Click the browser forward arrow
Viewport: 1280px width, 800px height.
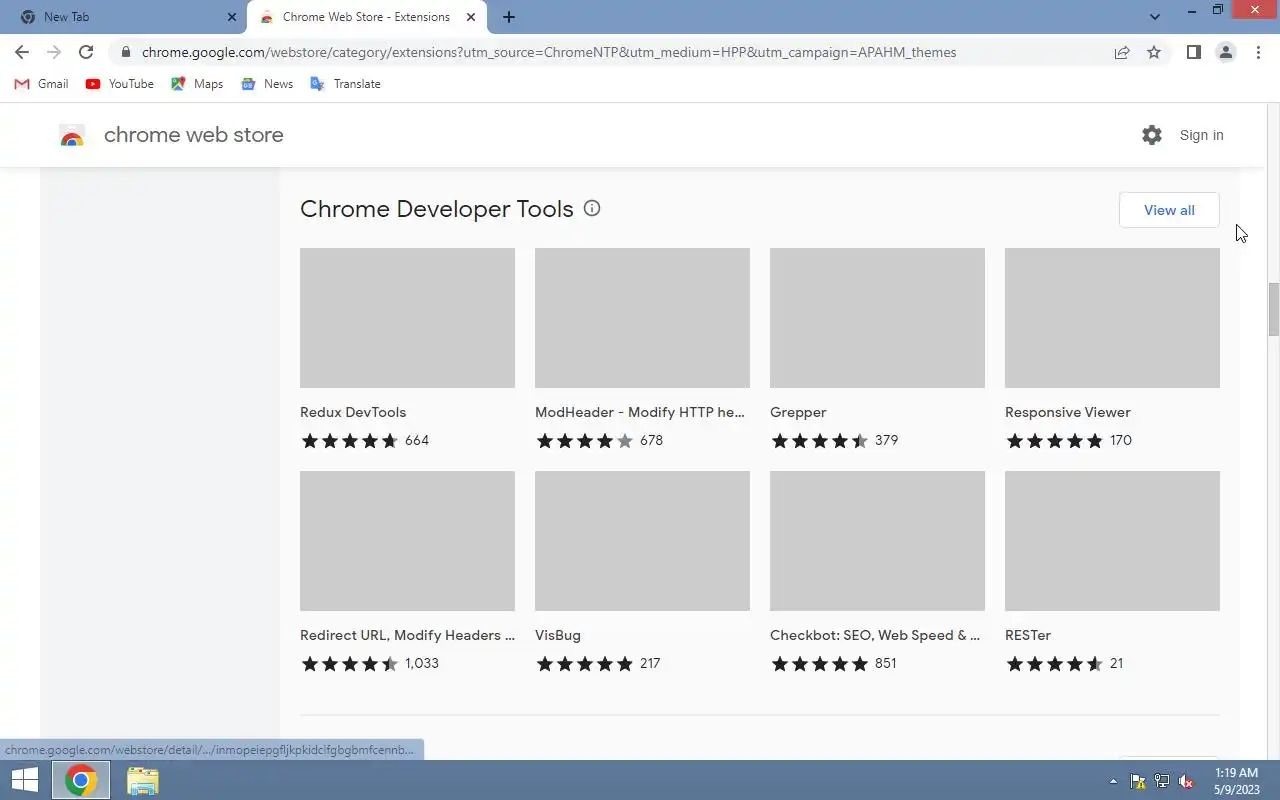[54, 52]
